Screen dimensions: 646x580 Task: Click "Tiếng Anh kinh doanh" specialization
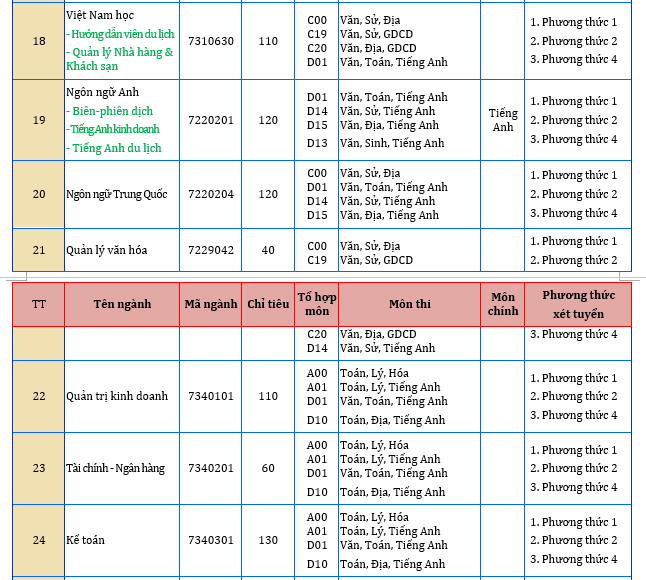(113, 129)
